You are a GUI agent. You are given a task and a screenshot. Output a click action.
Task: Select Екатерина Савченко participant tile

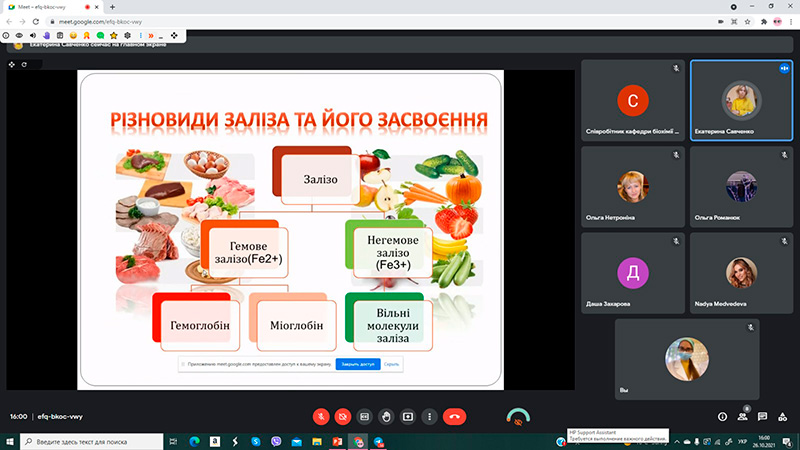coord(741,103)
